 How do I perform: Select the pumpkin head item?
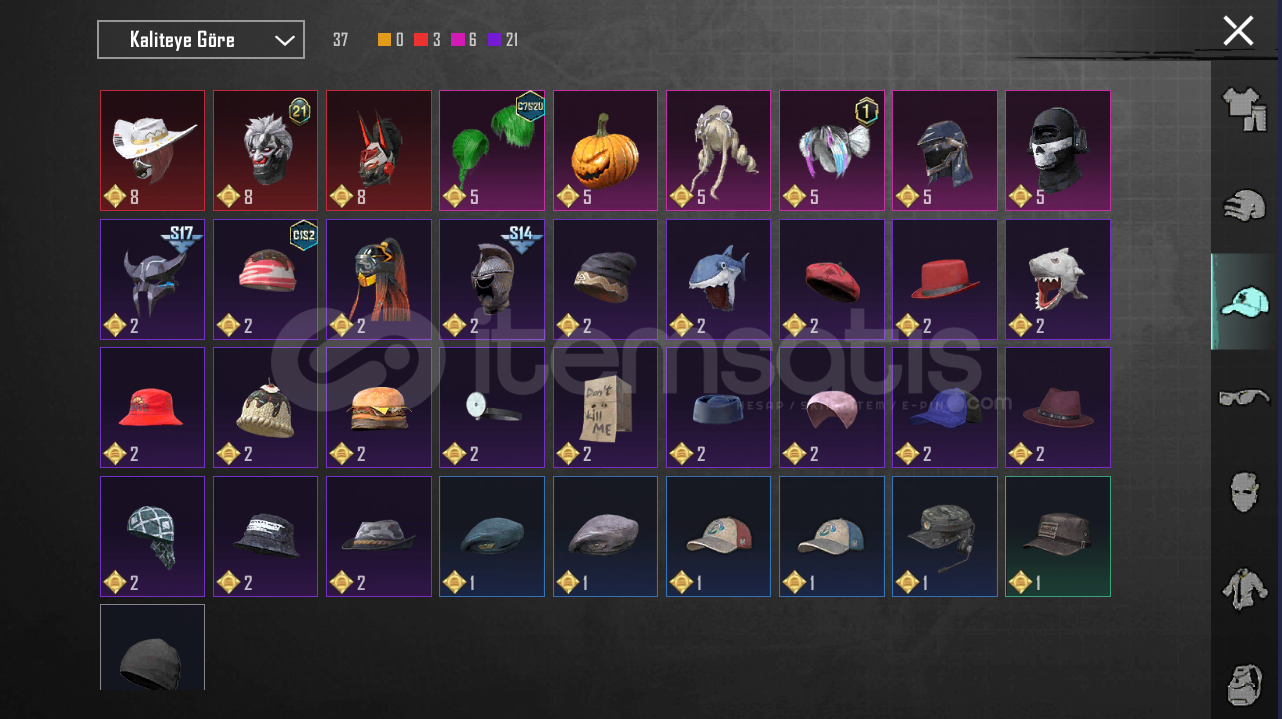(605, 151)
